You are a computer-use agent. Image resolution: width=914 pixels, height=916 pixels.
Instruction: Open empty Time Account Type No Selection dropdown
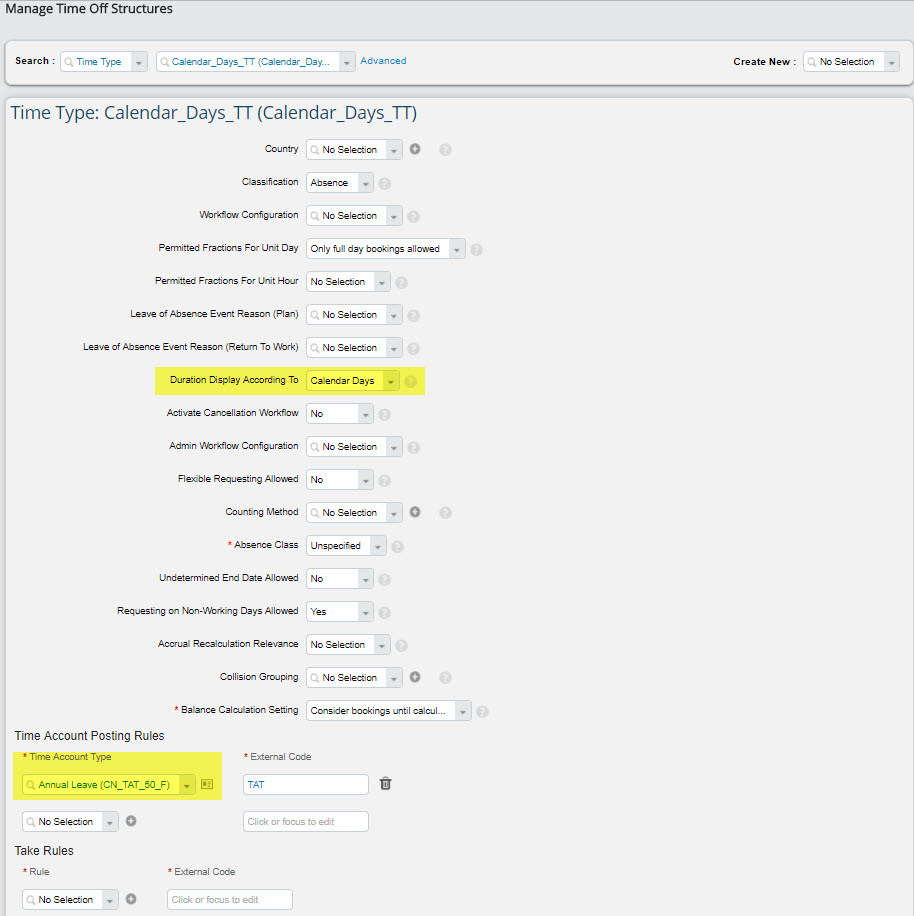point(110,822)
